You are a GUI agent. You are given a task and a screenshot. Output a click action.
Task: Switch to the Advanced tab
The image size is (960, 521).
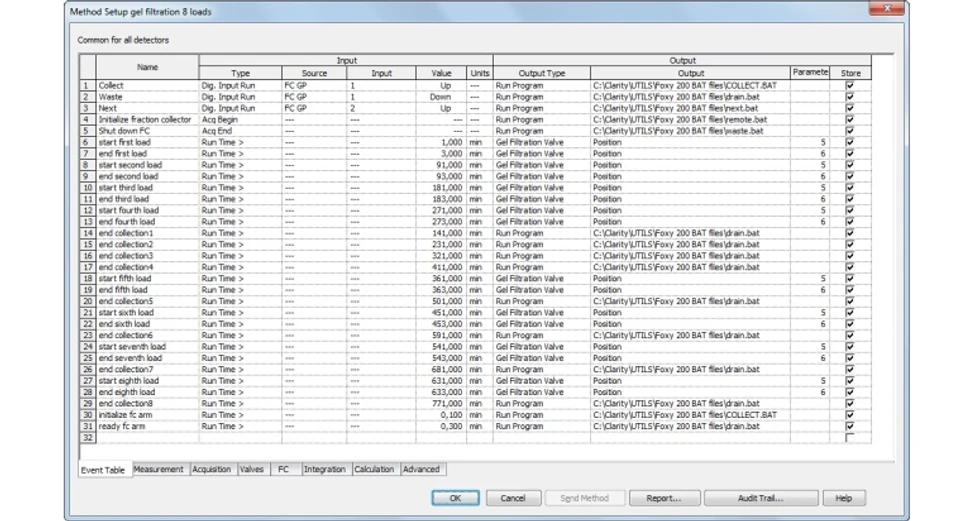coord(421,469)
